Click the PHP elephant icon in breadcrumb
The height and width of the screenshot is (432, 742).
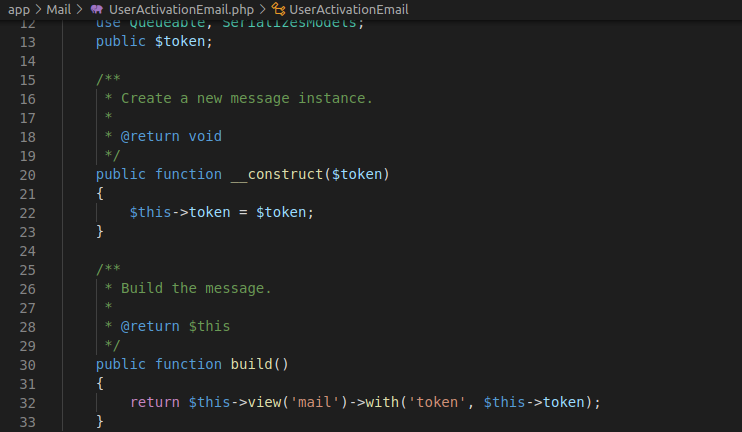pyautogui.click(x=97, y=9)
